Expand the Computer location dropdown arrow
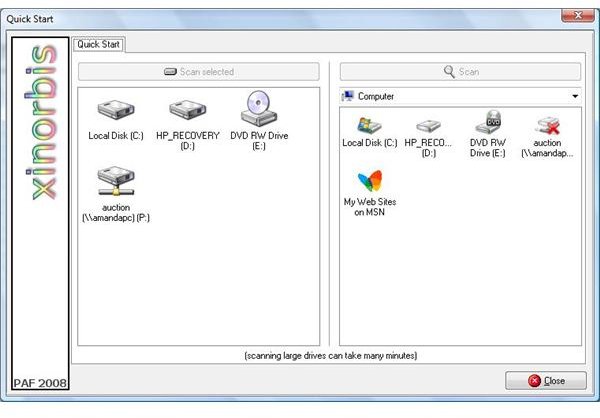 point(575,96)
